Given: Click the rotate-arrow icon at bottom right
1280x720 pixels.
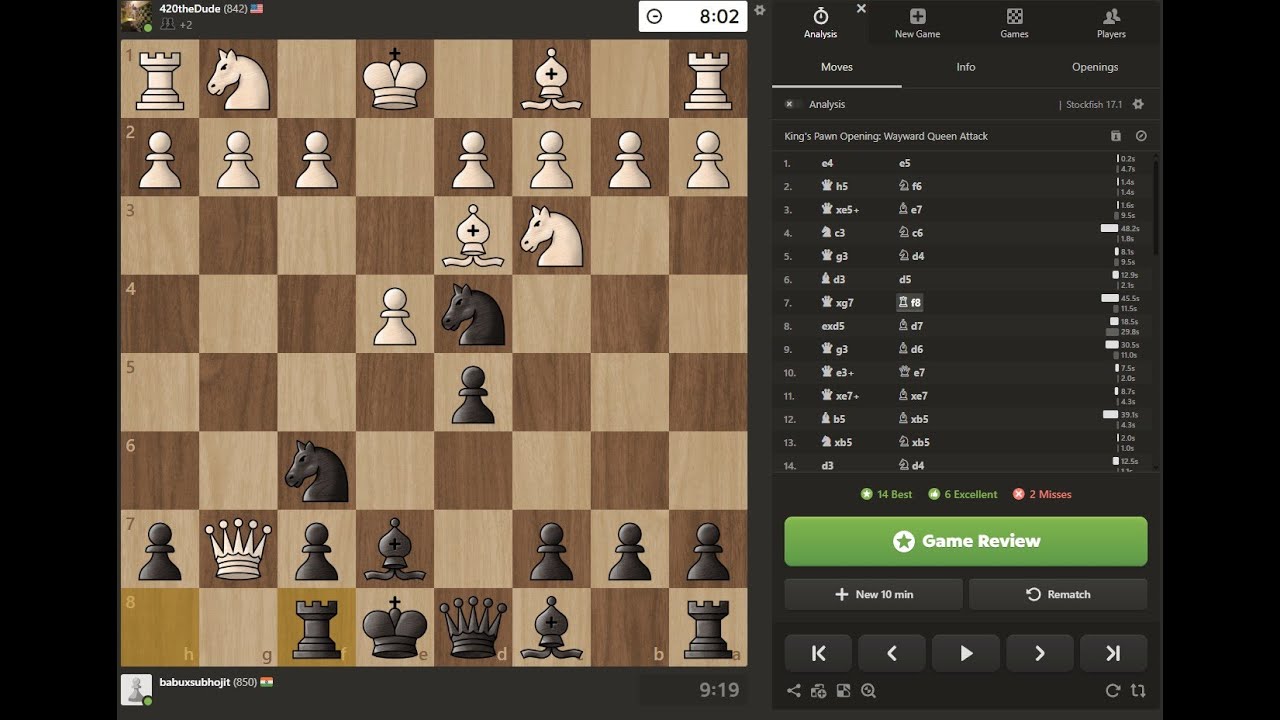Looking at the screenshot, I should [x=1112, y=690].
